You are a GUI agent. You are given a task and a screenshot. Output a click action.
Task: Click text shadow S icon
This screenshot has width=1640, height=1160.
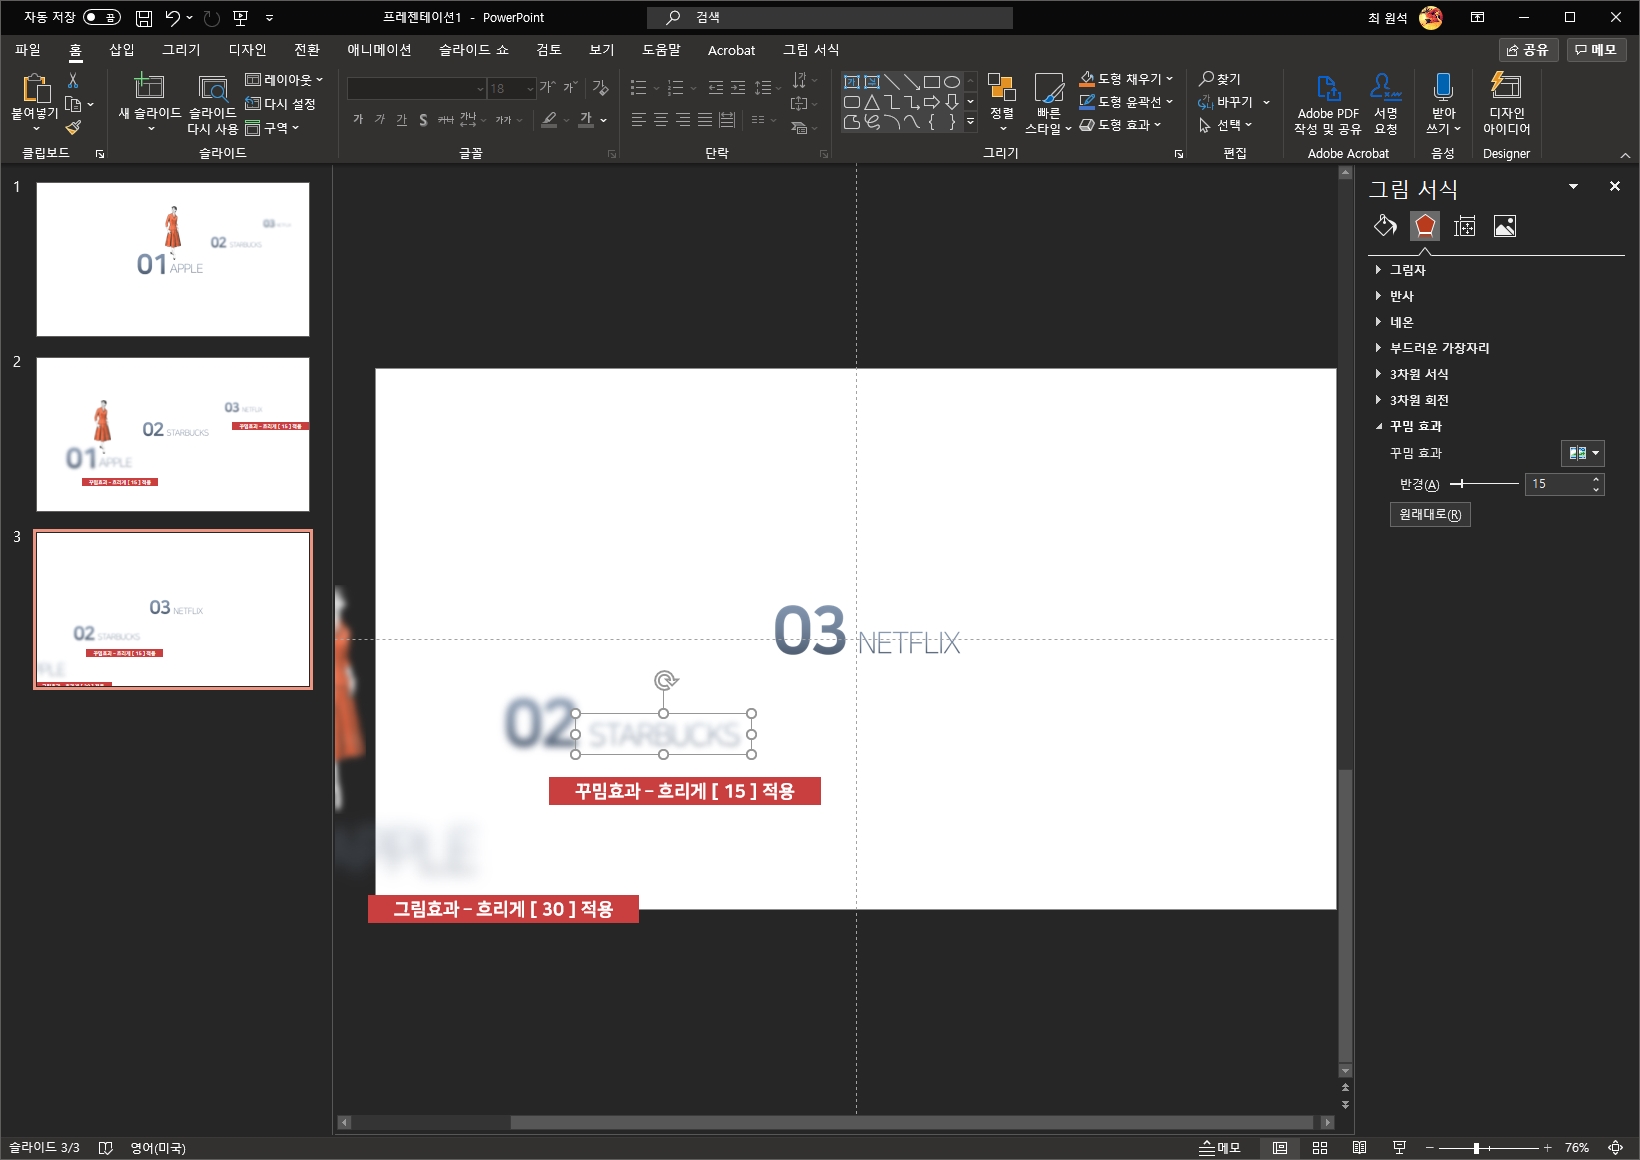click(424, 120)
